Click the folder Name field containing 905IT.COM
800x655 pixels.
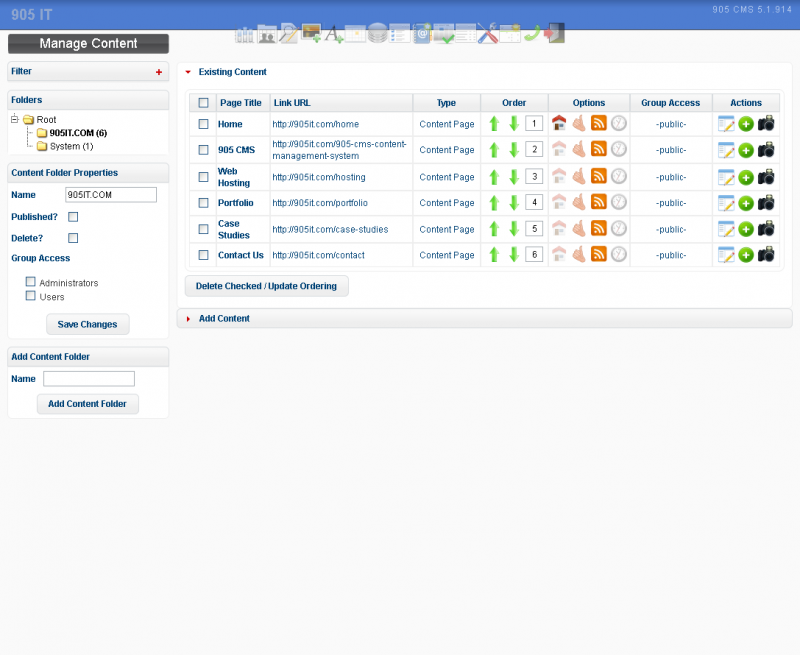[111, 194]
